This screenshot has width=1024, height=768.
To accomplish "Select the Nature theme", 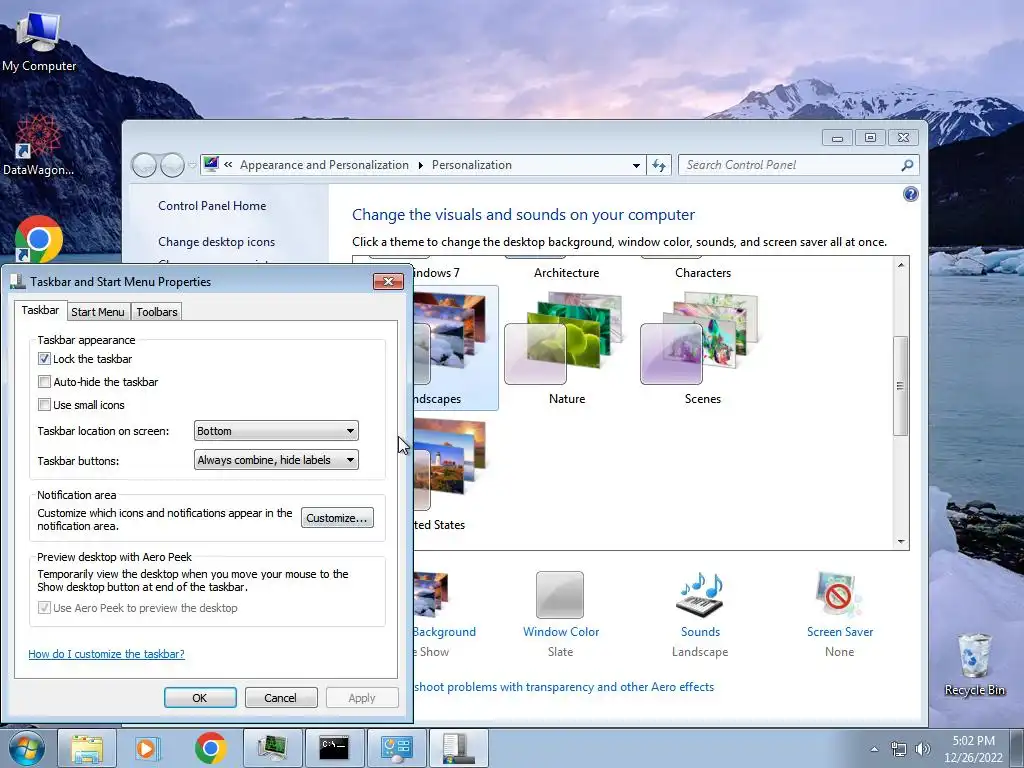I will pyautogui.click(x=566, y=349).
